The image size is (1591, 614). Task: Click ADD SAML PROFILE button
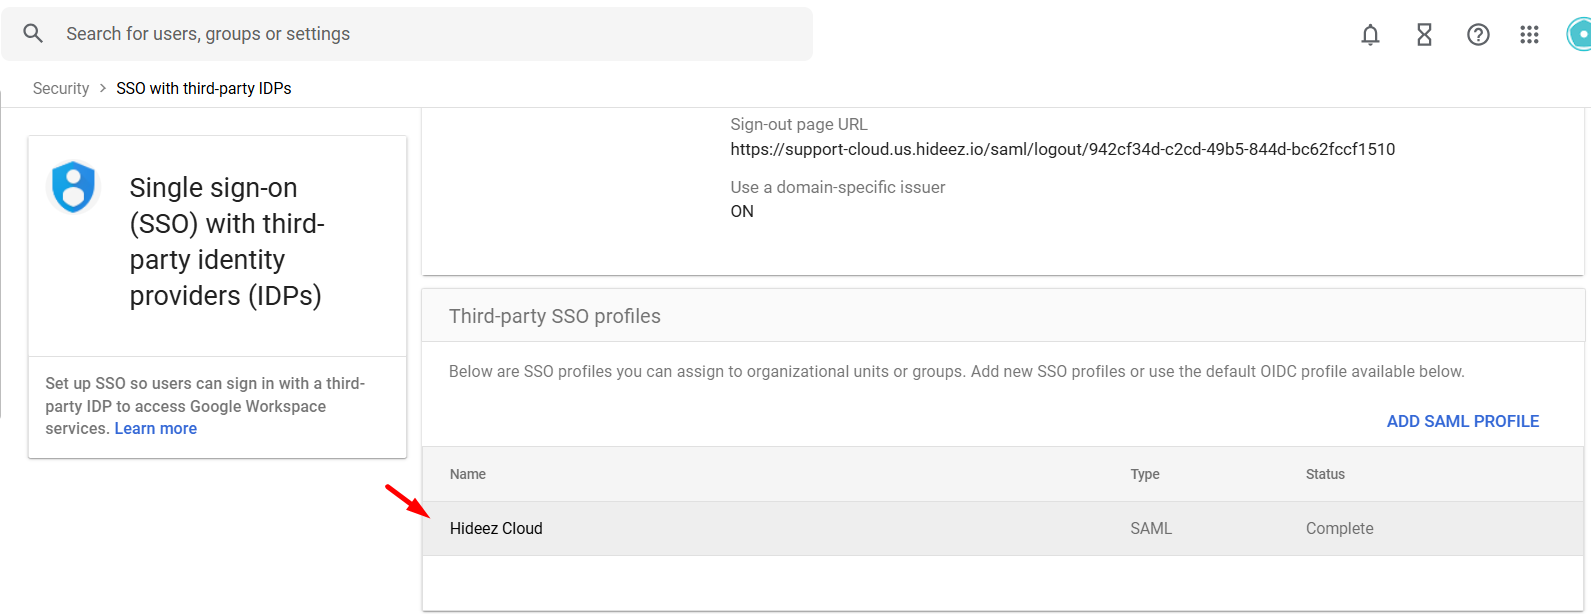[x=1462, y=421]
